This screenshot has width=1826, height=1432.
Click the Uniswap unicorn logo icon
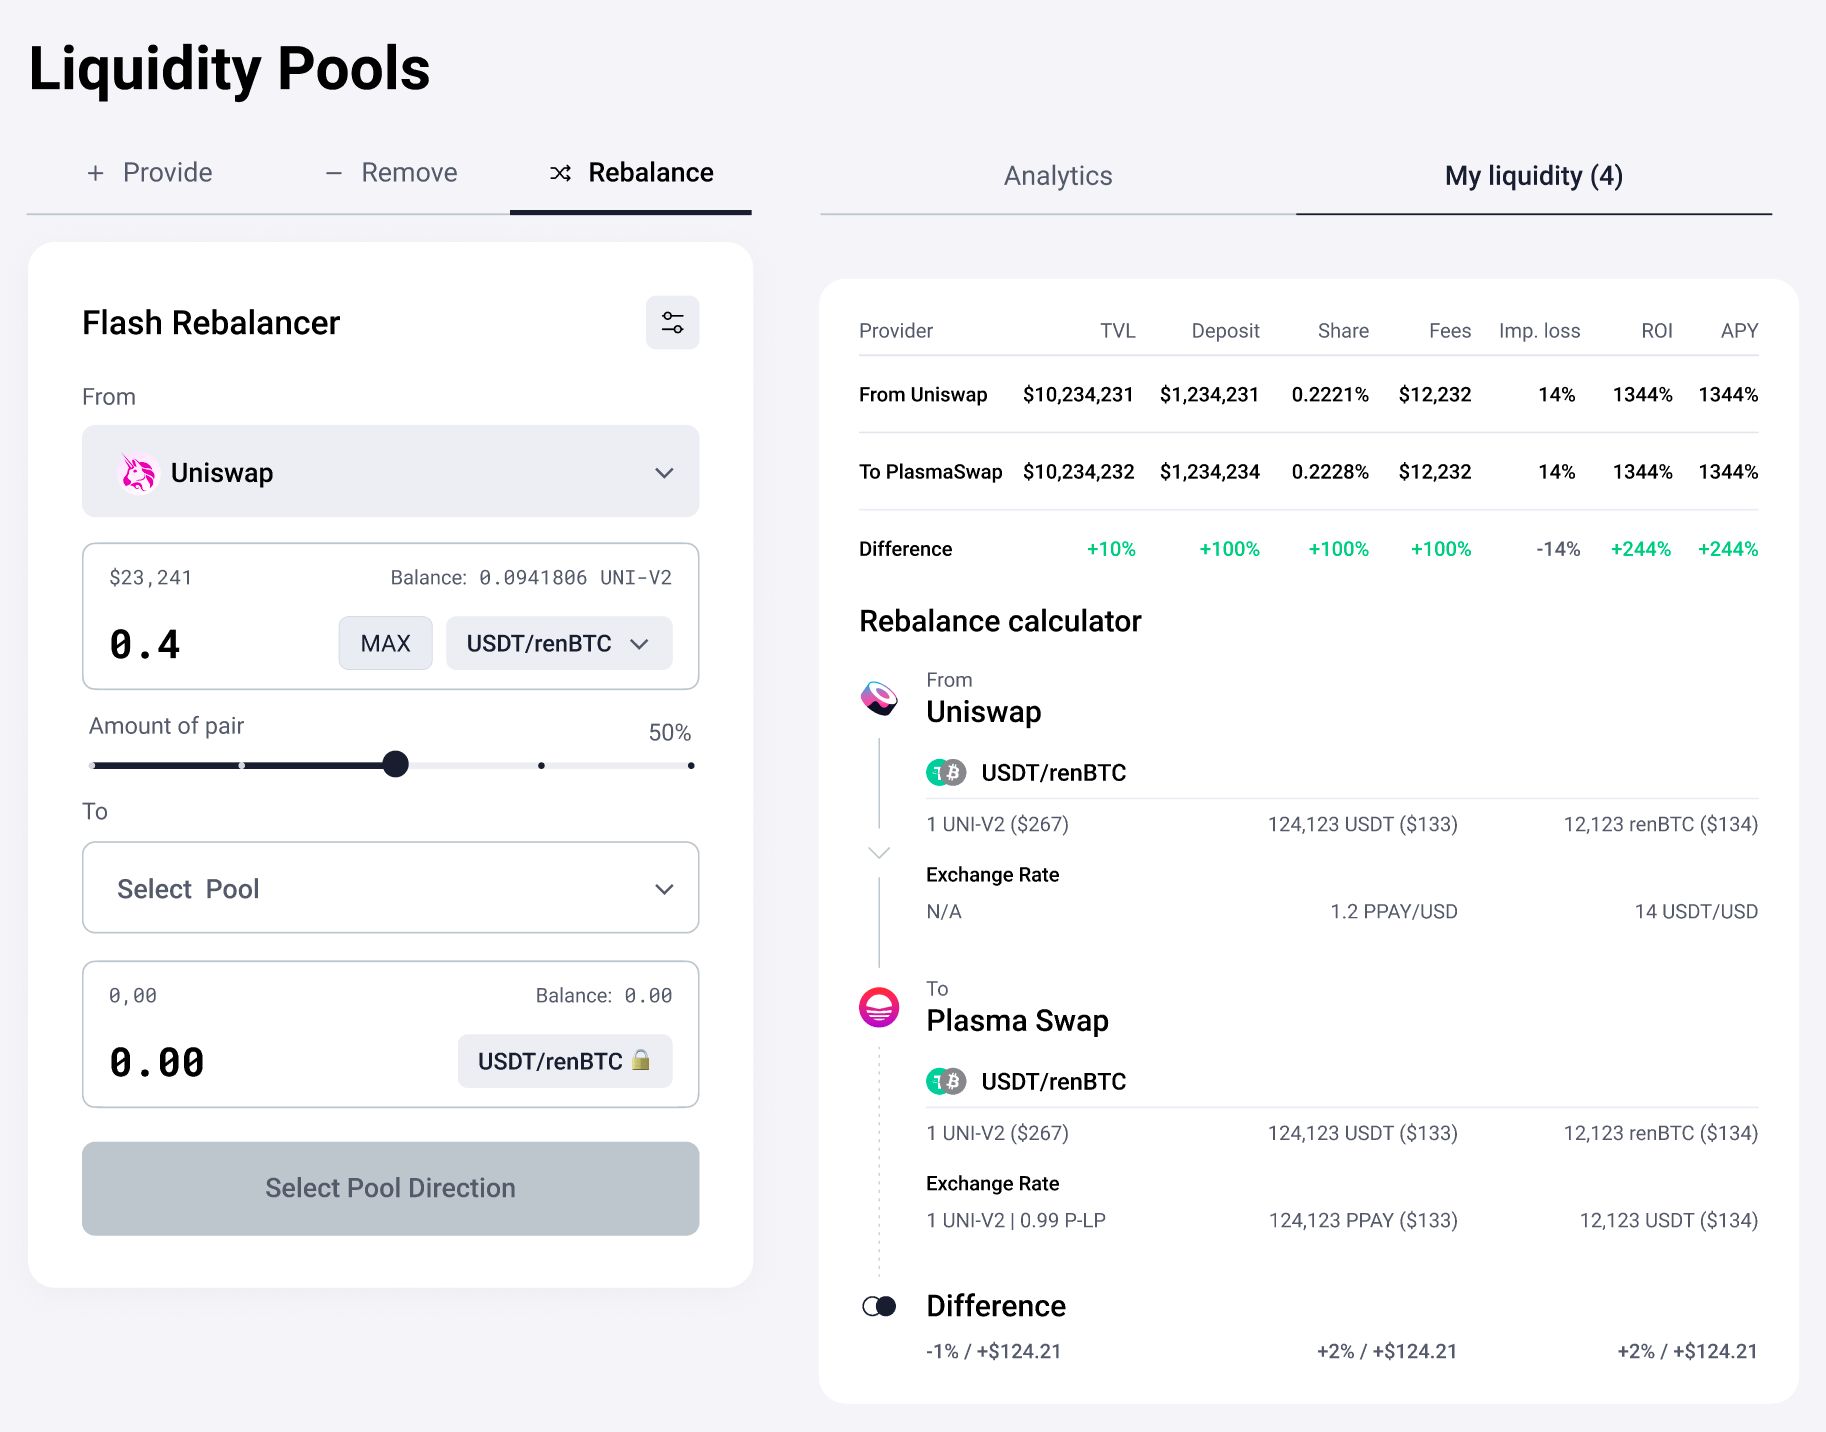point(138,473)
